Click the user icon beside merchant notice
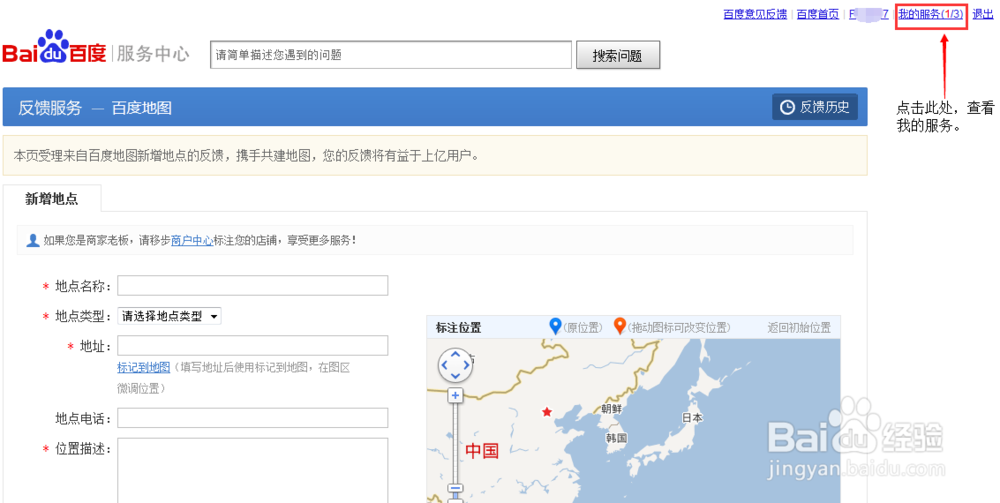Viewport: 1000px width, 503px height. (33, 240)
